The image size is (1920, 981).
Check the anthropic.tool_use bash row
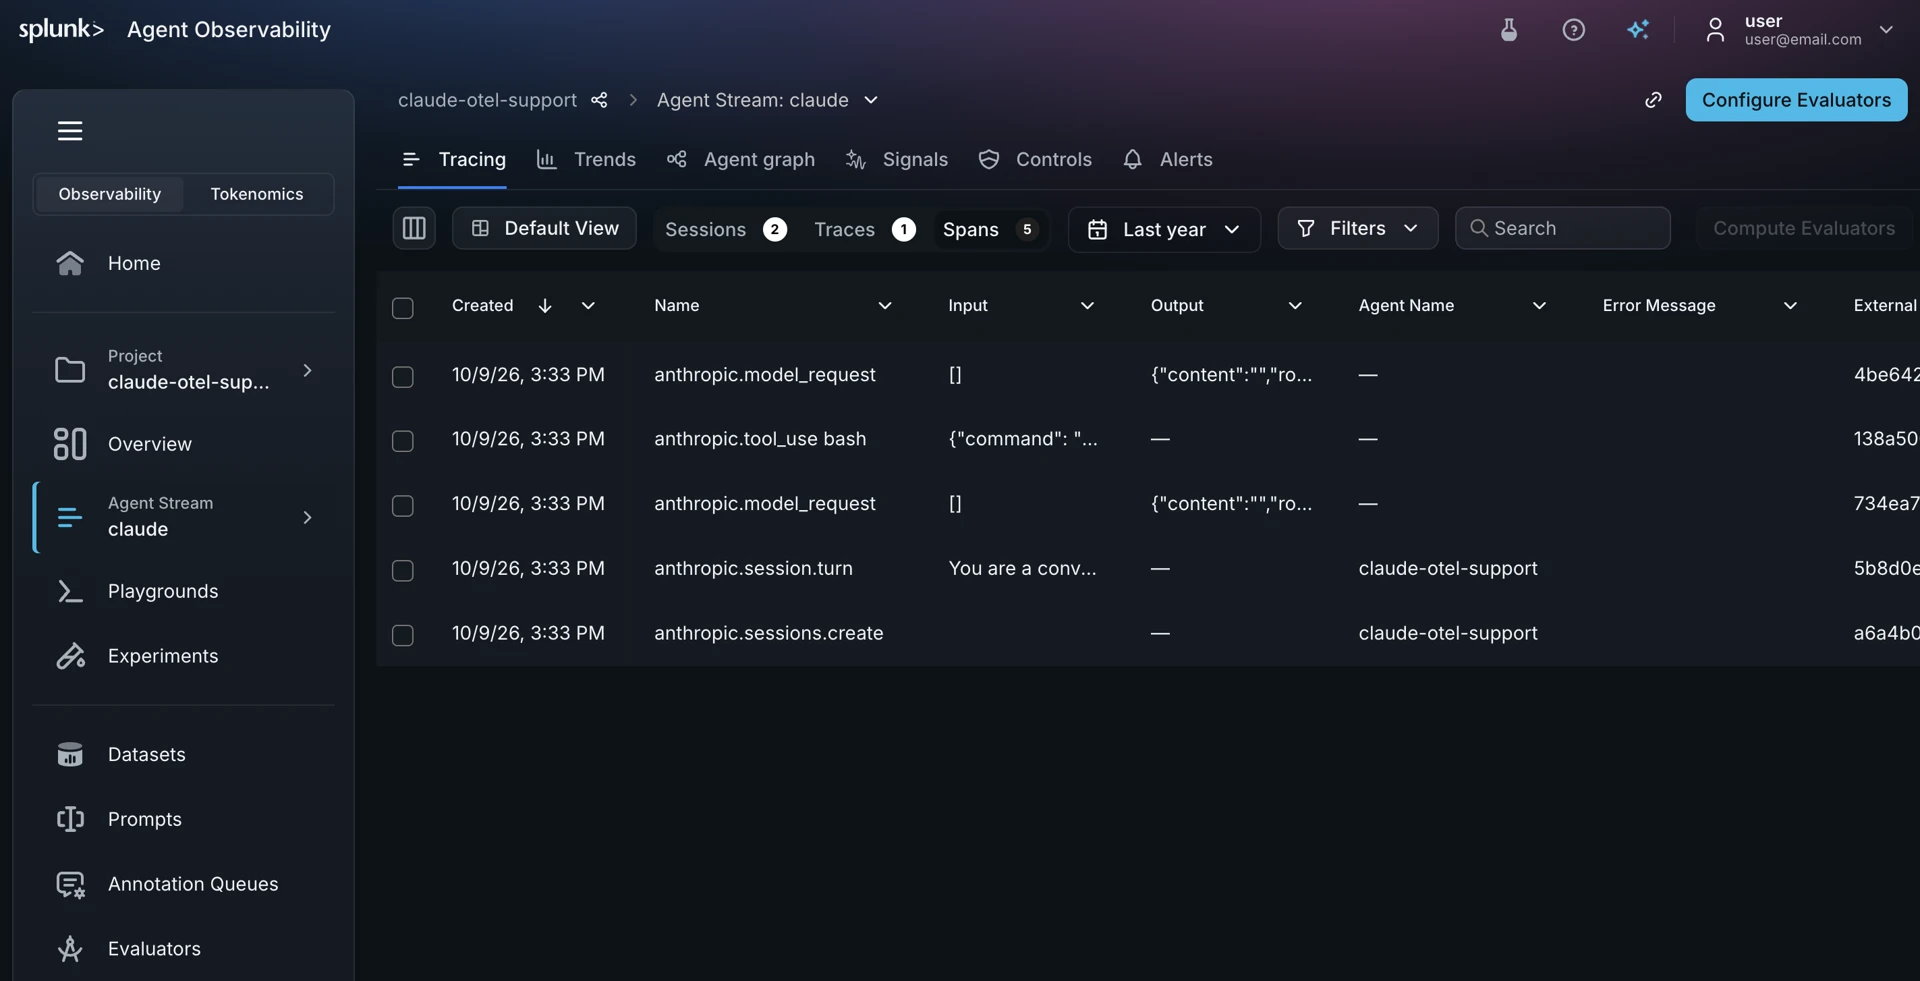(x=403, y=441)
